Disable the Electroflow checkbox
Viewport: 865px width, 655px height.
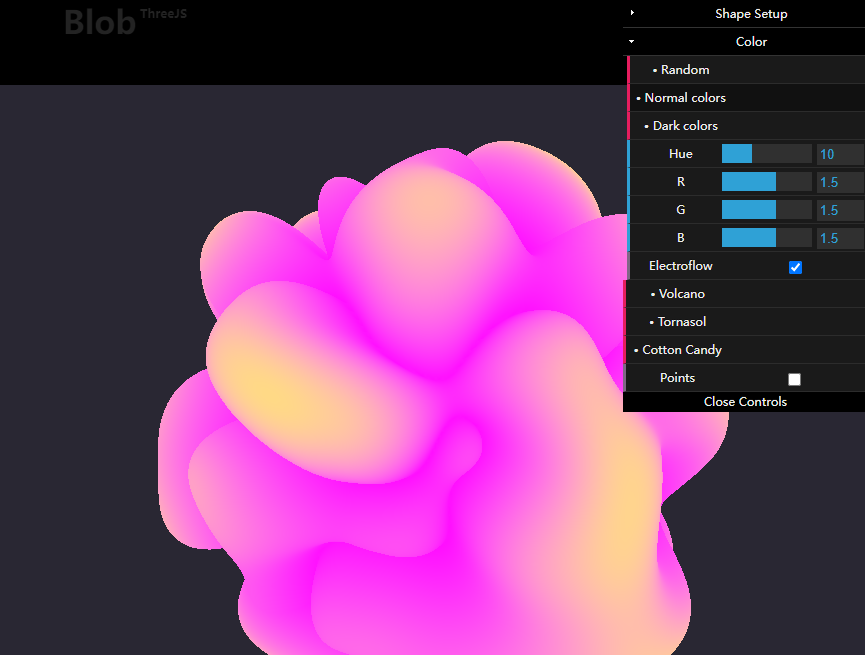pos(795,267)
